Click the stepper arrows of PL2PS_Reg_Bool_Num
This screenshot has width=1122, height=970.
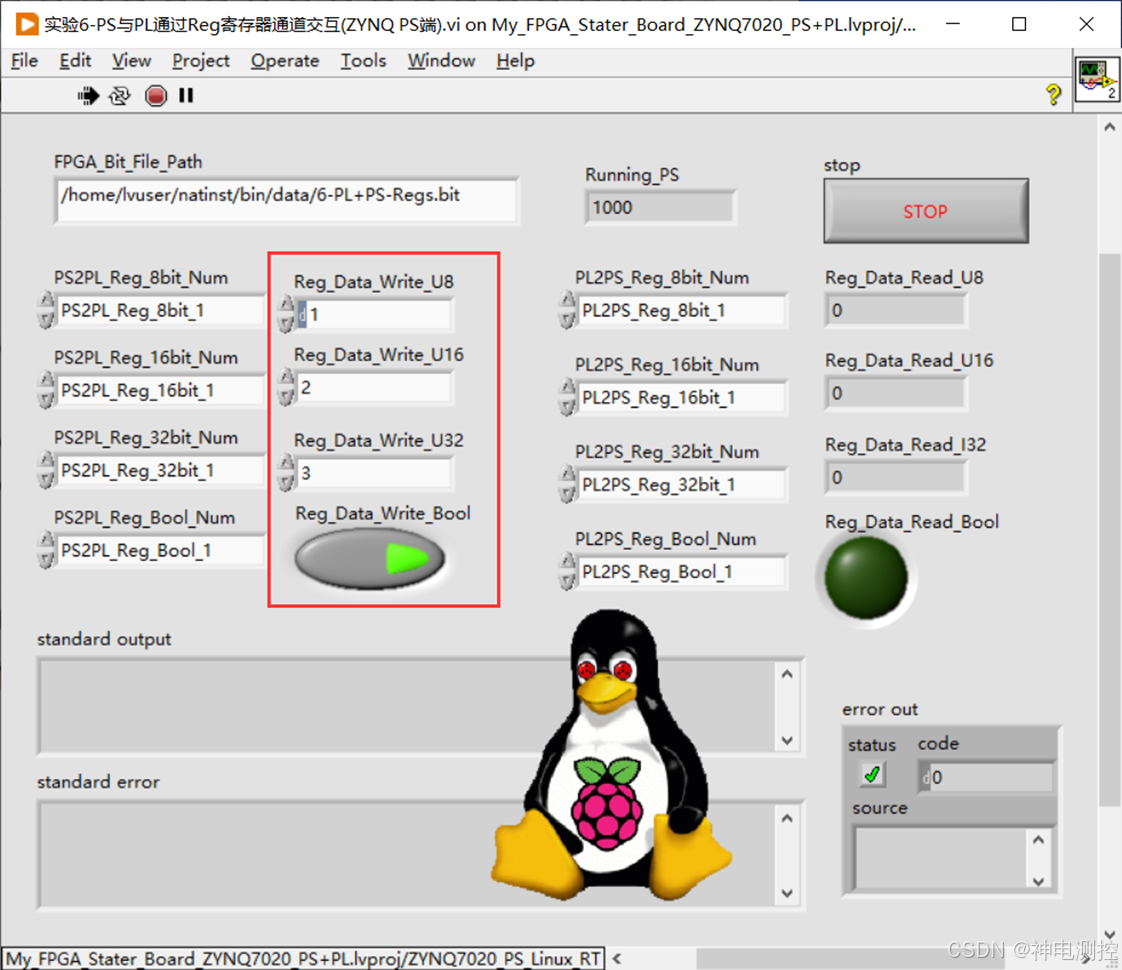(567, 572)
